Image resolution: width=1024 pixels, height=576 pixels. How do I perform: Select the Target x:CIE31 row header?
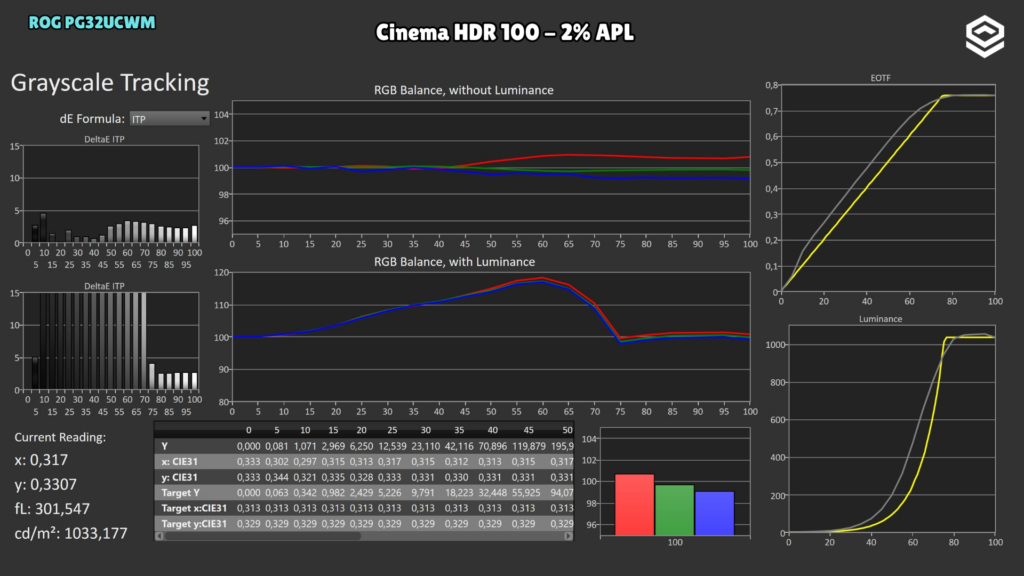tap(194, 509)
